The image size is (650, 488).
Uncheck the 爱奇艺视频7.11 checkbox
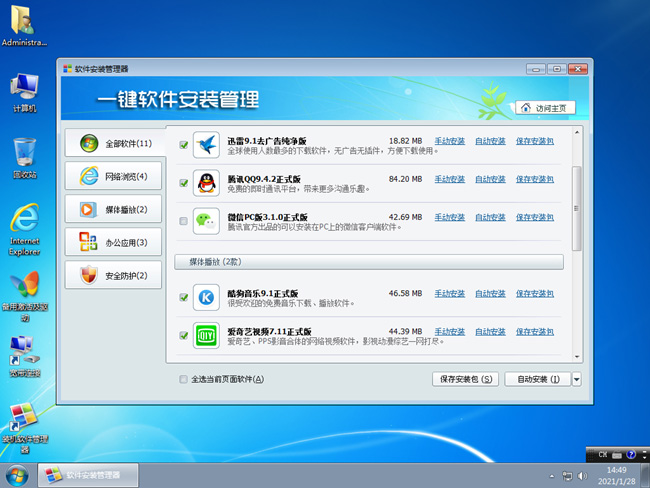(184, 335)
